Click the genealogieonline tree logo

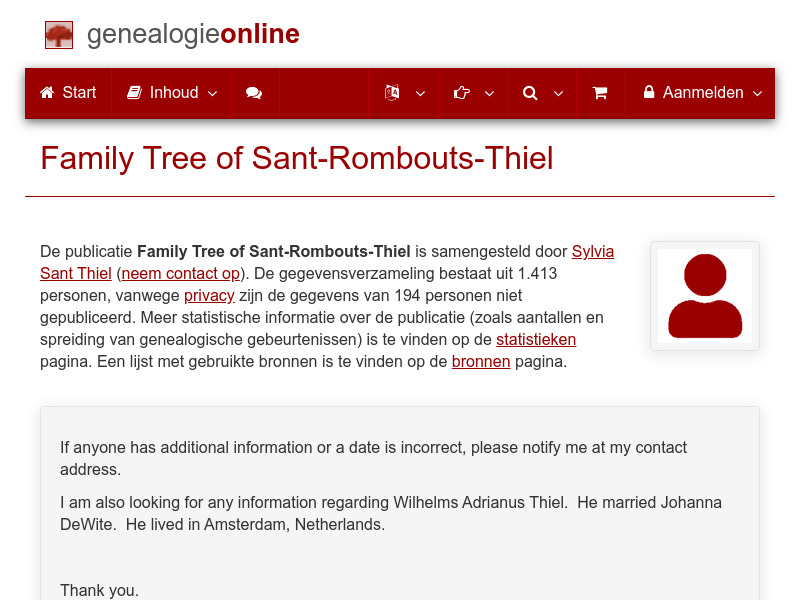point(58,34)
